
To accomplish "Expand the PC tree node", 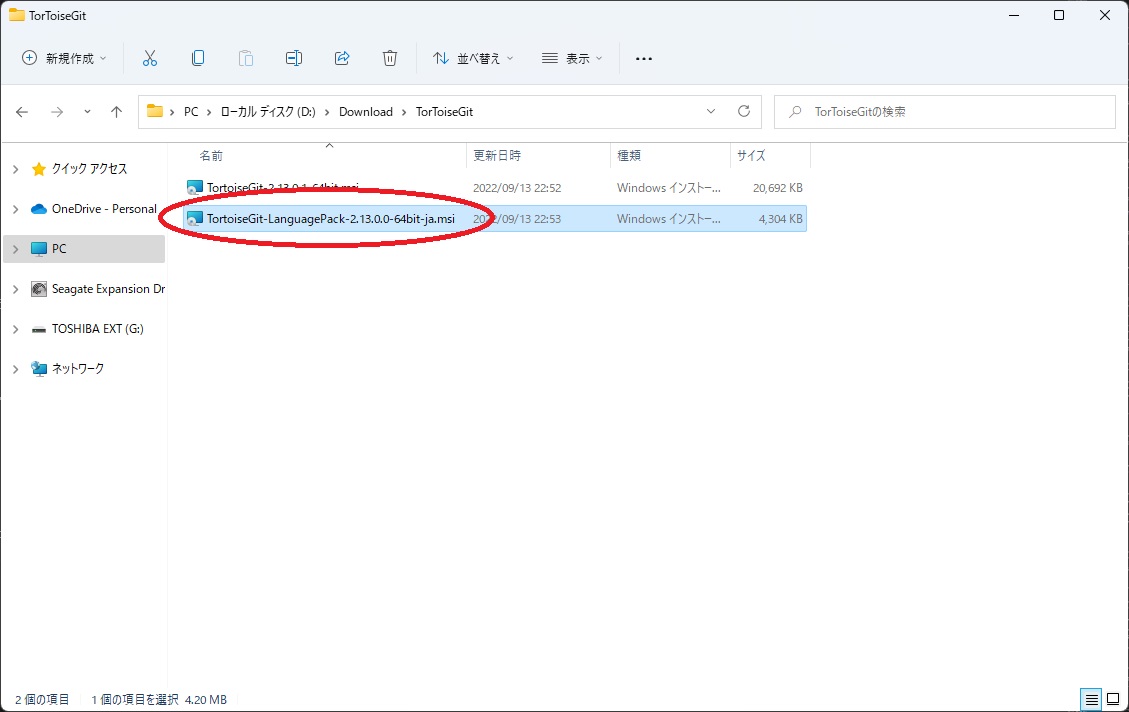I will point(16,249).
